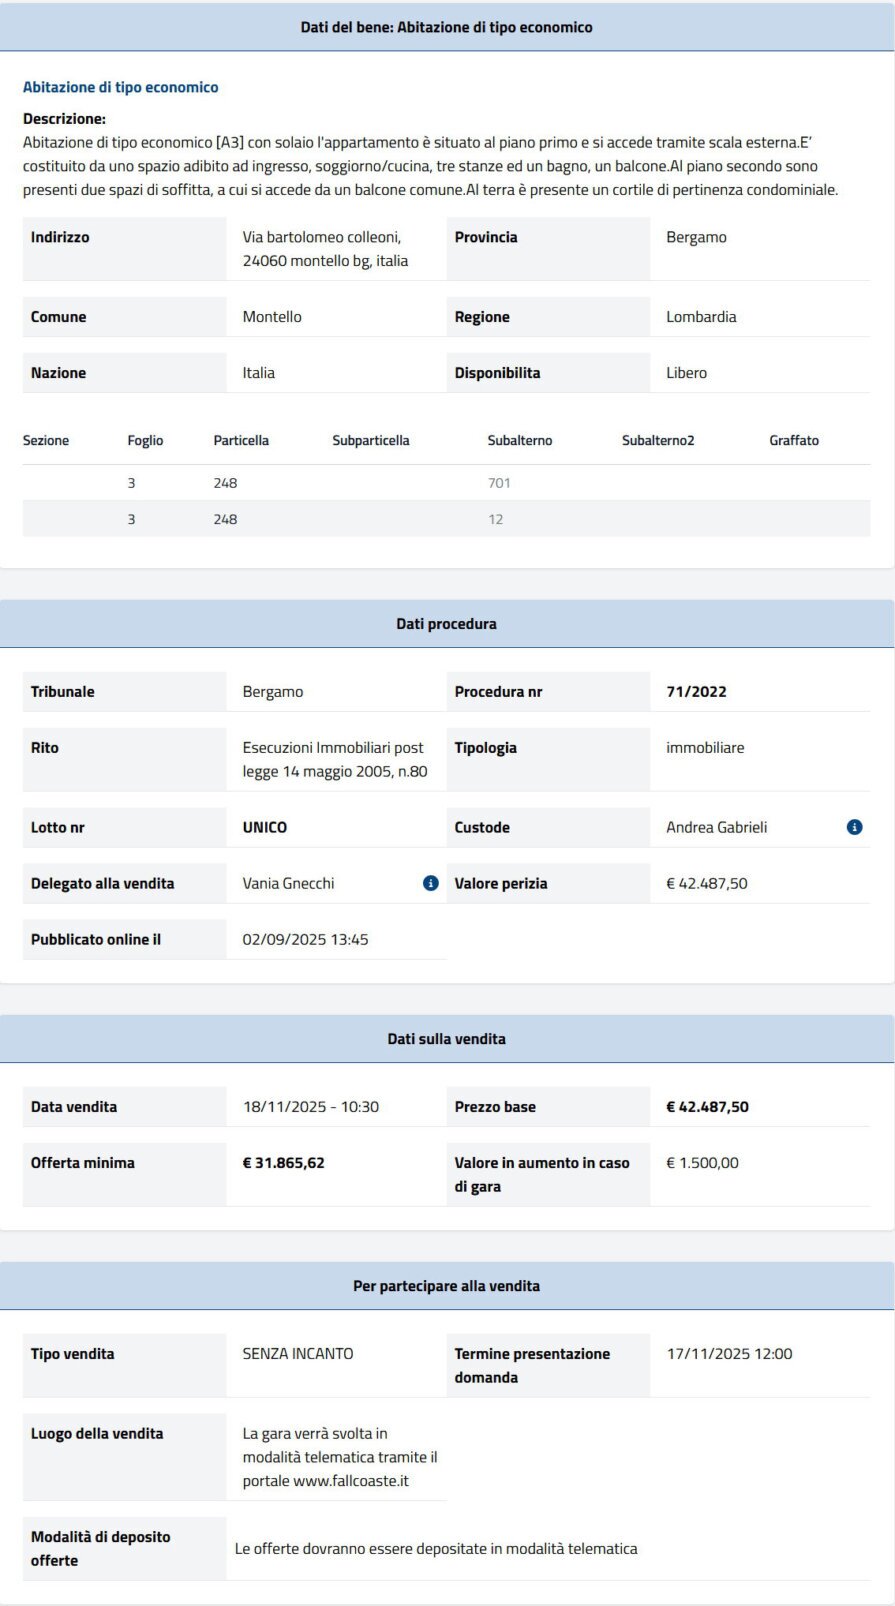Click the fallcoaste.it portal sale location text
The image size is (895, 1606).
coord(340,1457)
